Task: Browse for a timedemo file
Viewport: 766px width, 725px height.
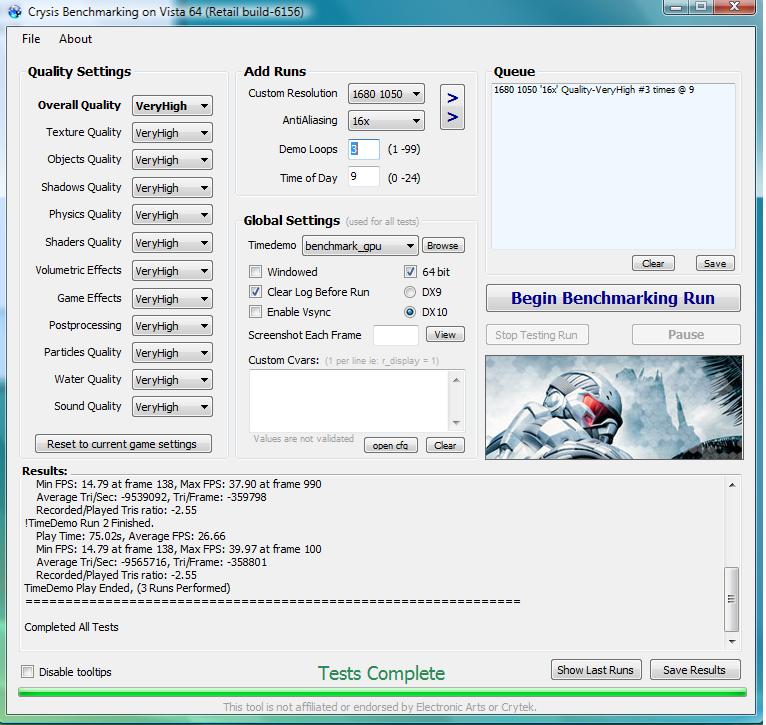Action: pos(443,246)
